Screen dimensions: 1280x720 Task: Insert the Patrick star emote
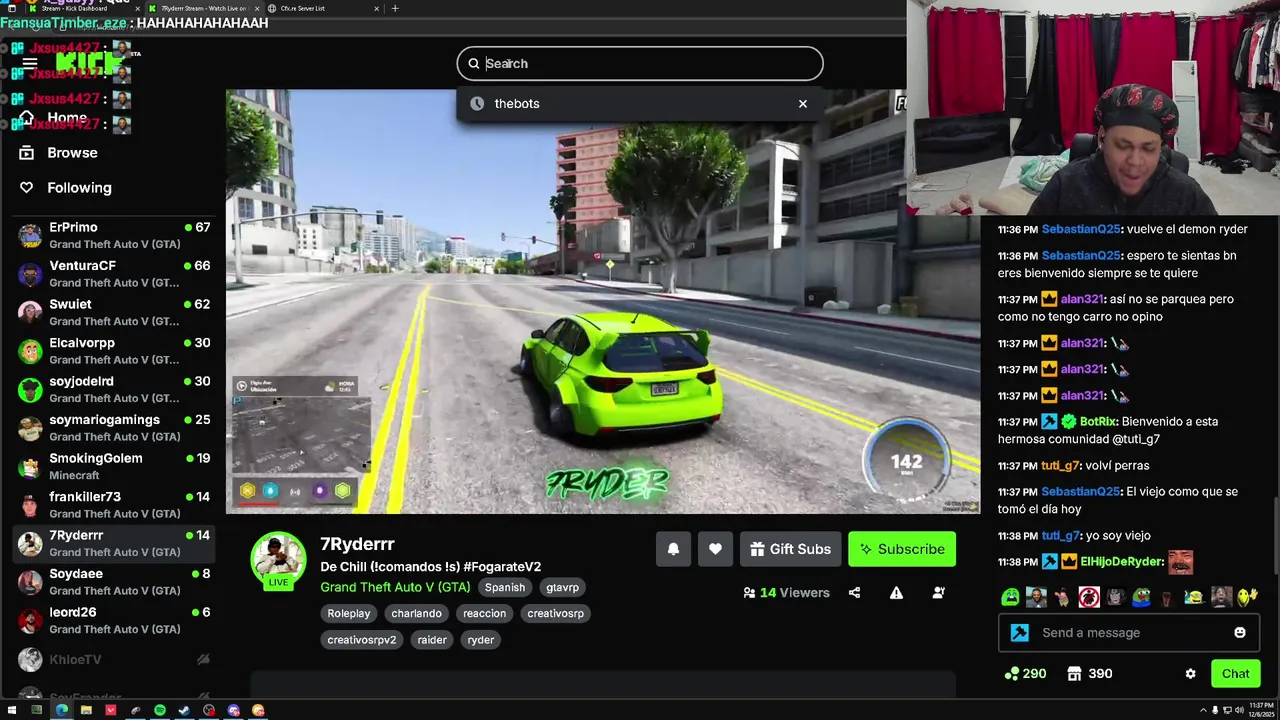point(1062,598)
